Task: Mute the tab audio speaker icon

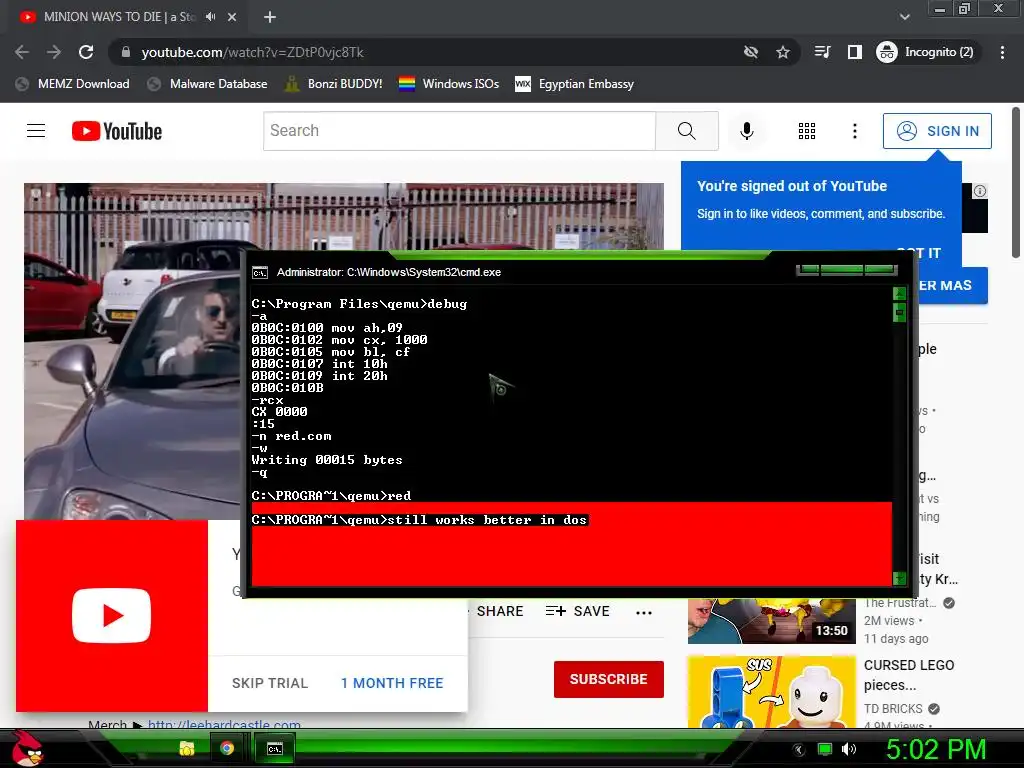Action: [210, 17]
